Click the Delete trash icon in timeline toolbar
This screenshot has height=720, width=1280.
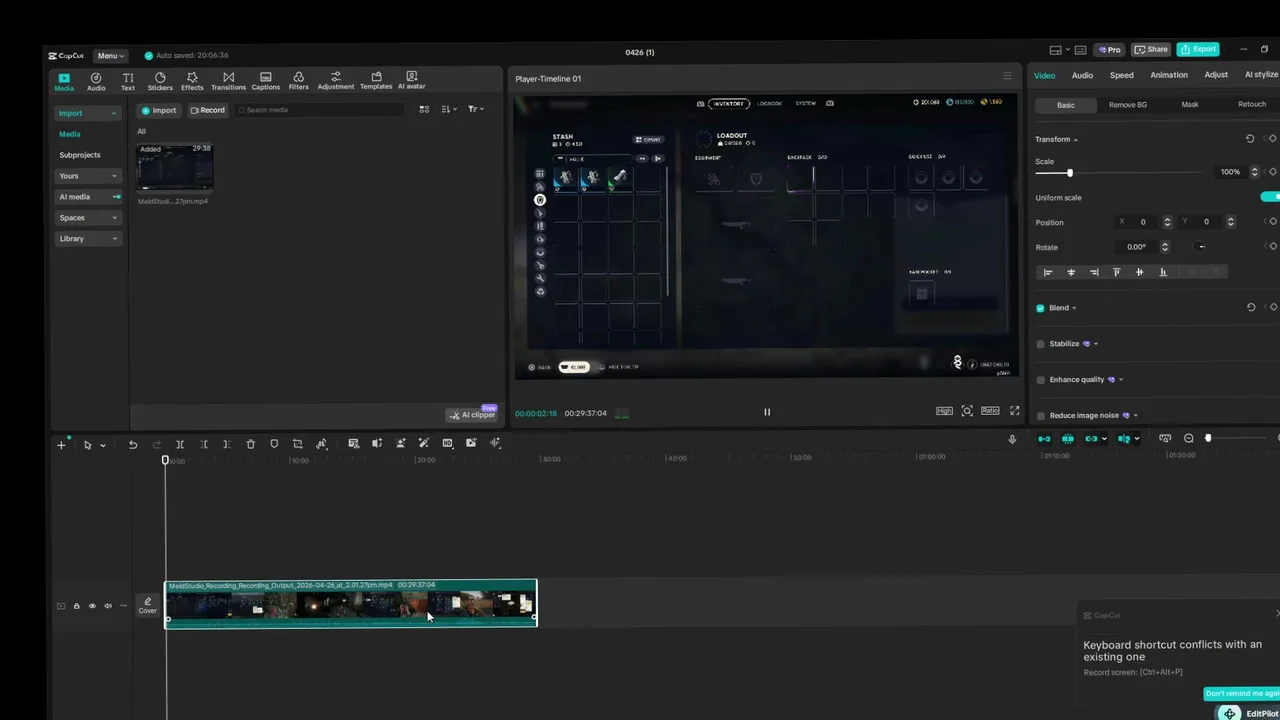click(x=251, y=444)
